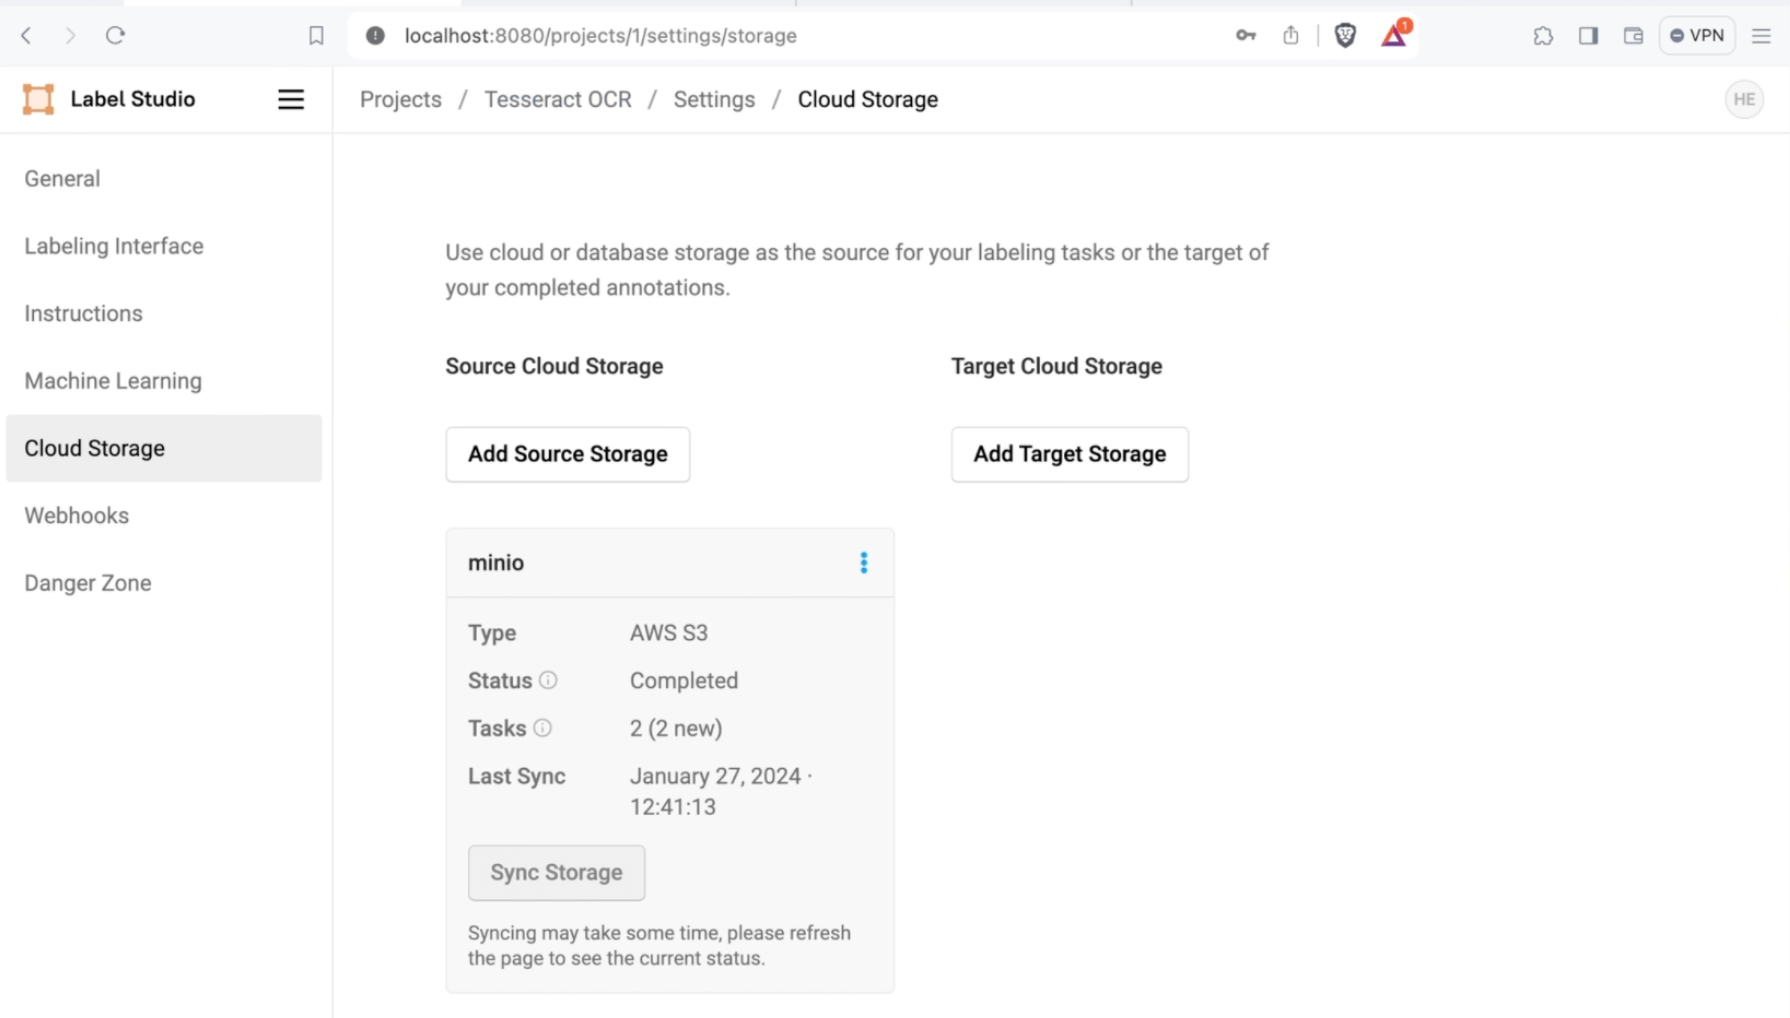1790x1018 pixels.
Task: Click the password key icon in address bar
Action: (1245, 36)
